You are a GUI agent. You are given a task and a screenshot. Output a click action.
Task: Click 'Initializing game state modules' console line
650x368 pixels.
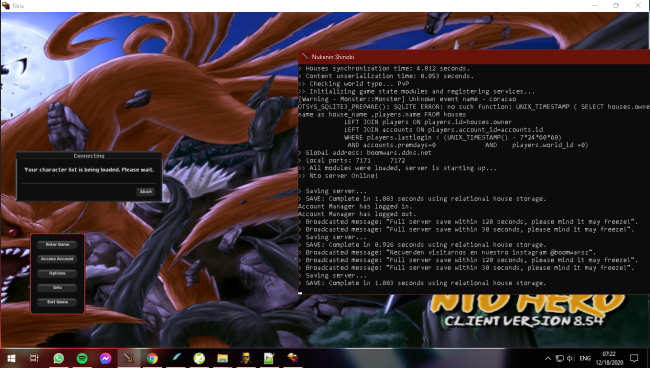(417, 92)
